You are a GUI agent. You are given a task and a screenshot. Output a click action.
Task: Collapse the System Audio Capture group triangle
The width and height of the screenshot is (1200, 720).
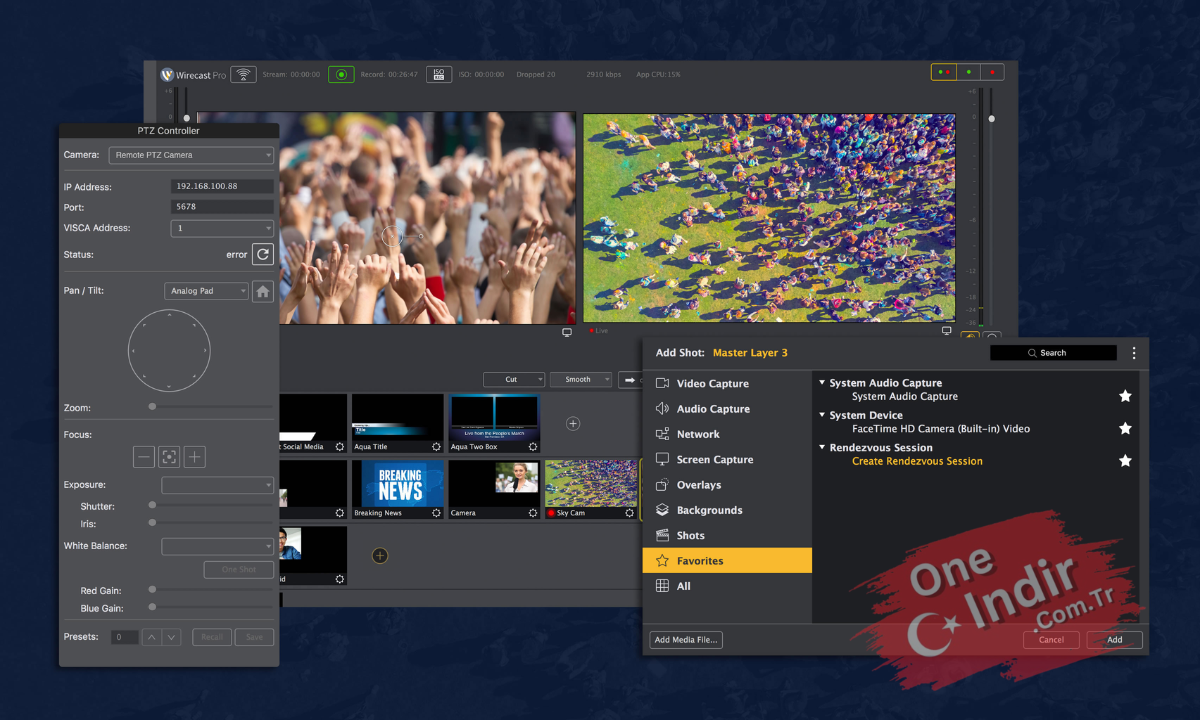pos(822,383)
